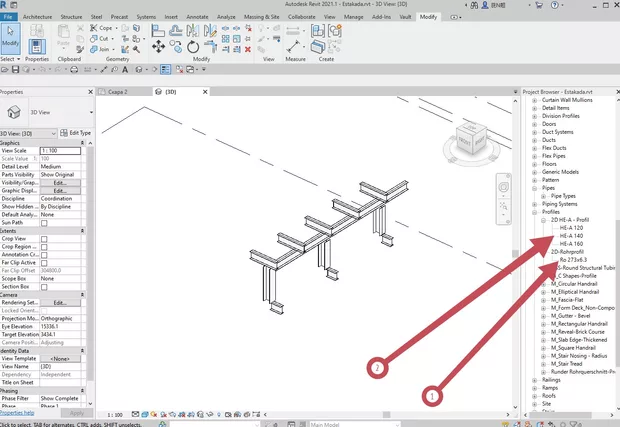Screen dimensions: 620x427
Task: Click the ViewCube in 3D view
Action: point(468,141)
